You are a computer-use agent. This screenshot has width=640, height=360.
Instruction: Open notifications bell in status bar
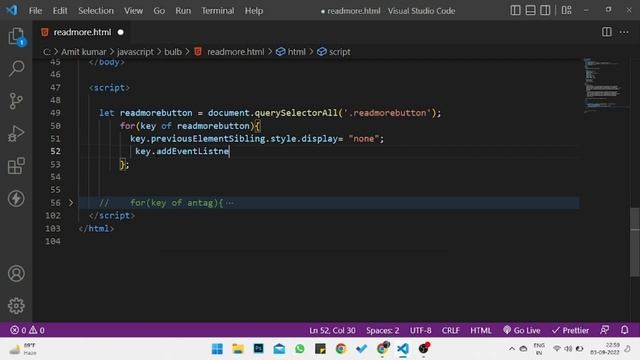coord(624,330)
